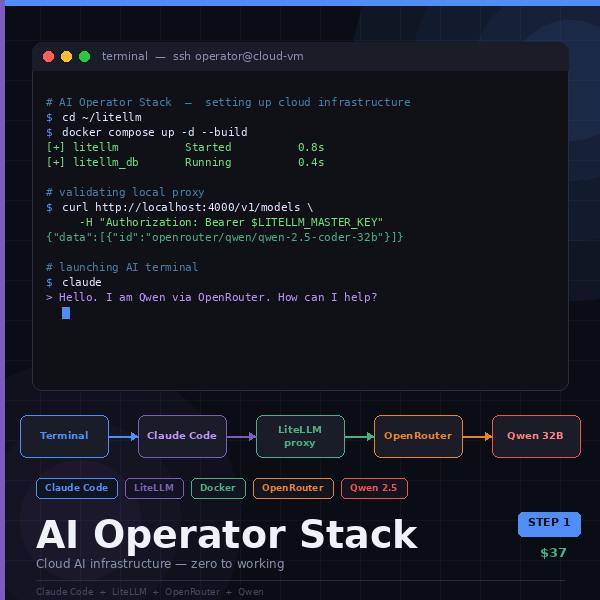Click the blue terminal cursor block
The image size is (600, 600).
pyautogui.click(x=66, y=313)
